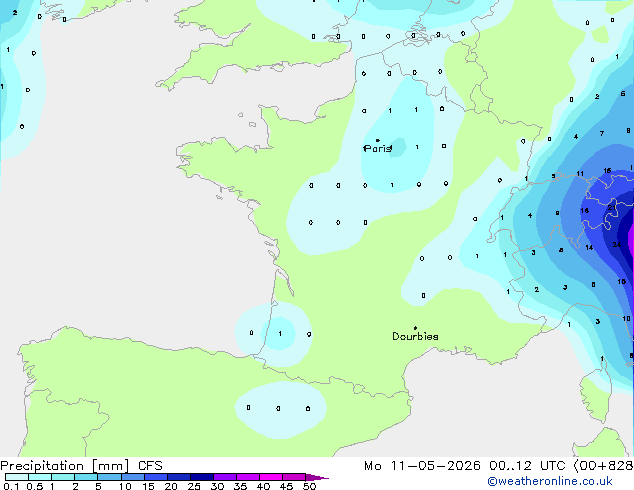Click the 40–45 mm magenta legend swatch
This screenshot has width=634, height=490.
(x=271, y=477)
